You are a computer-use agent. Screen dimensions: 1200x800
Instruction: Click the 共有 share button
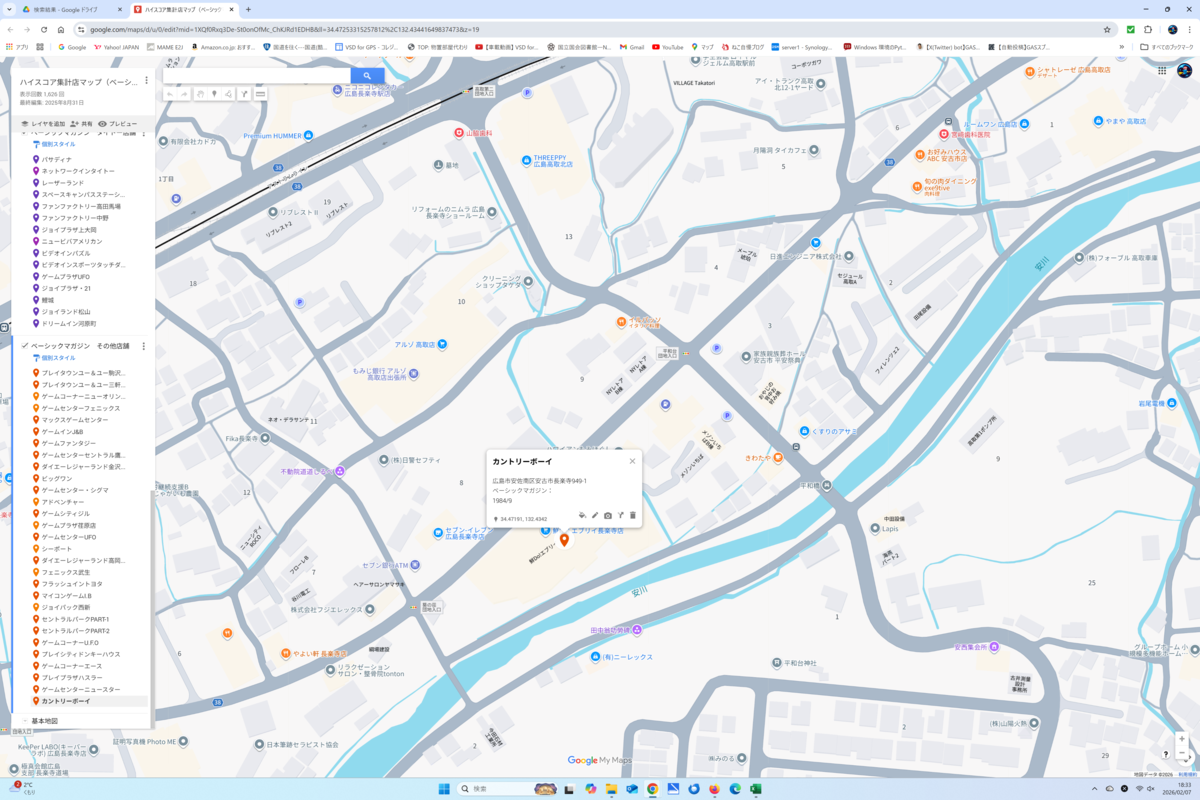click(82, 123)
